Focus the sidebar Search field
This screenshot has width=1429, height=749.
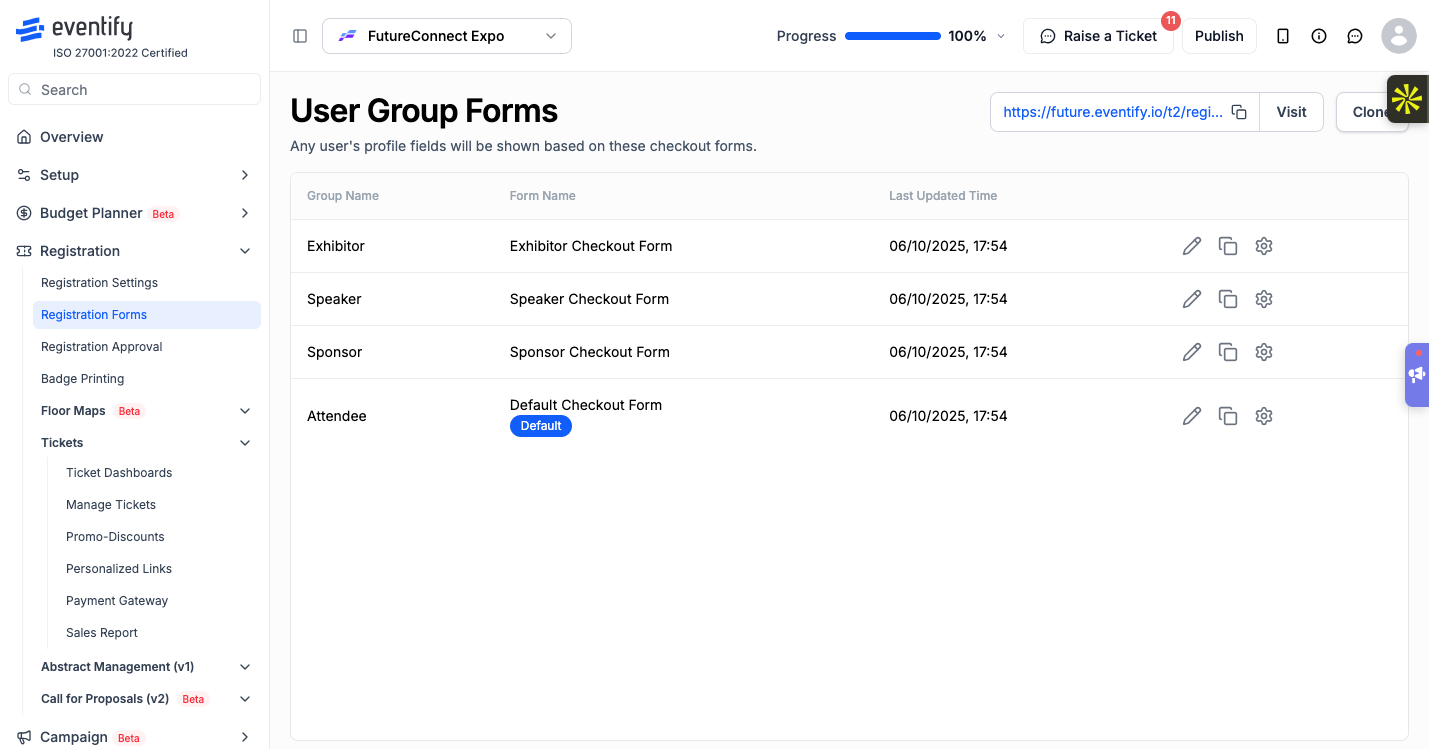point(134,89)
